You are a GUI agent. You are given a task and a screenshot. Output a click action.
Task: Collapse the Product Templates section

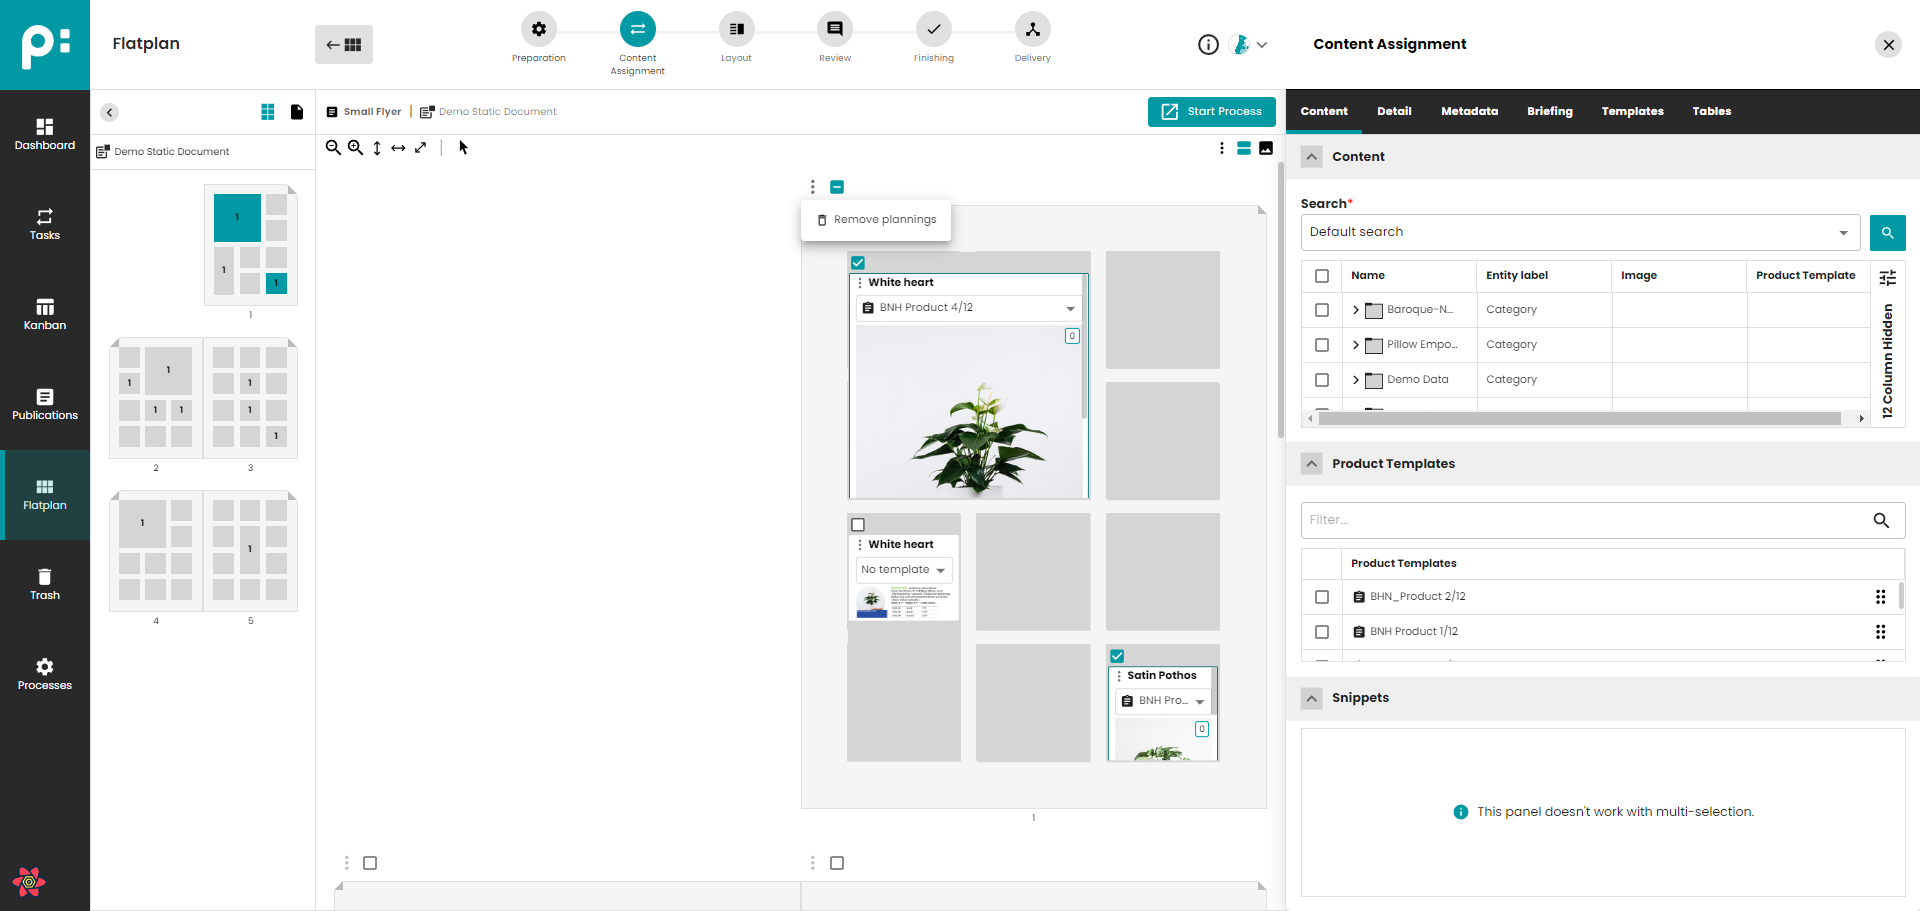(1311, 464)
